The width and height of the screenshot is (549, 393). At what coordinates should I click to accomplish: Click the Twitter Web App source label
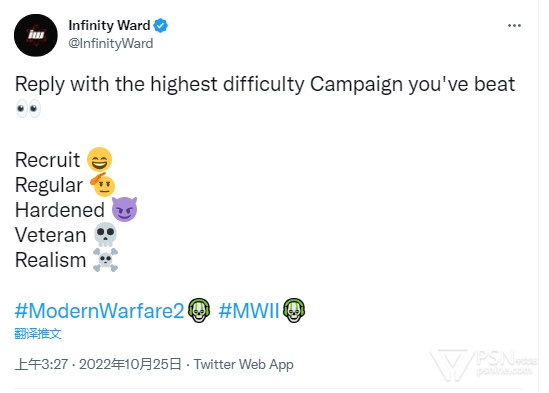pos(244,364)
